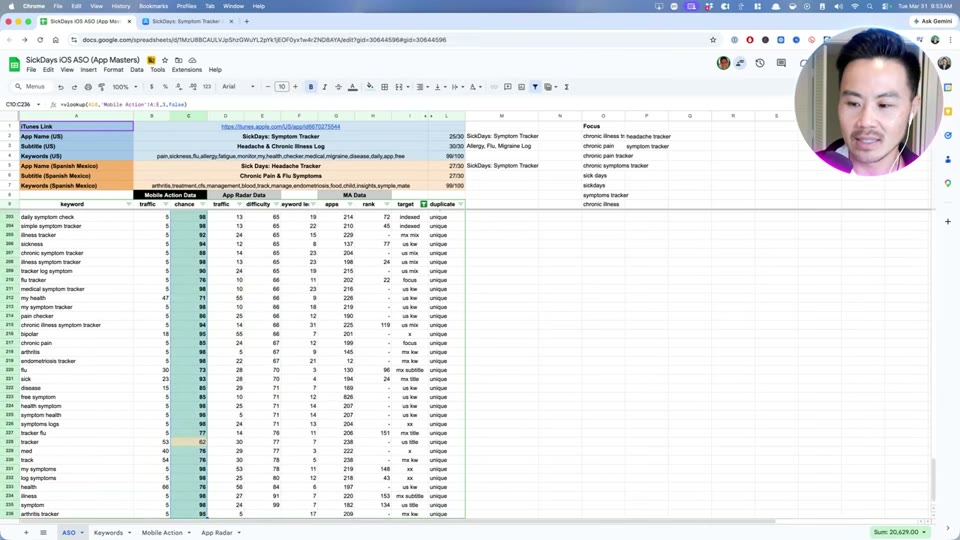Image resolution: width=960 pixels, height=540 pixels.
Task: Click the font size field
Action: click(282, 87)
